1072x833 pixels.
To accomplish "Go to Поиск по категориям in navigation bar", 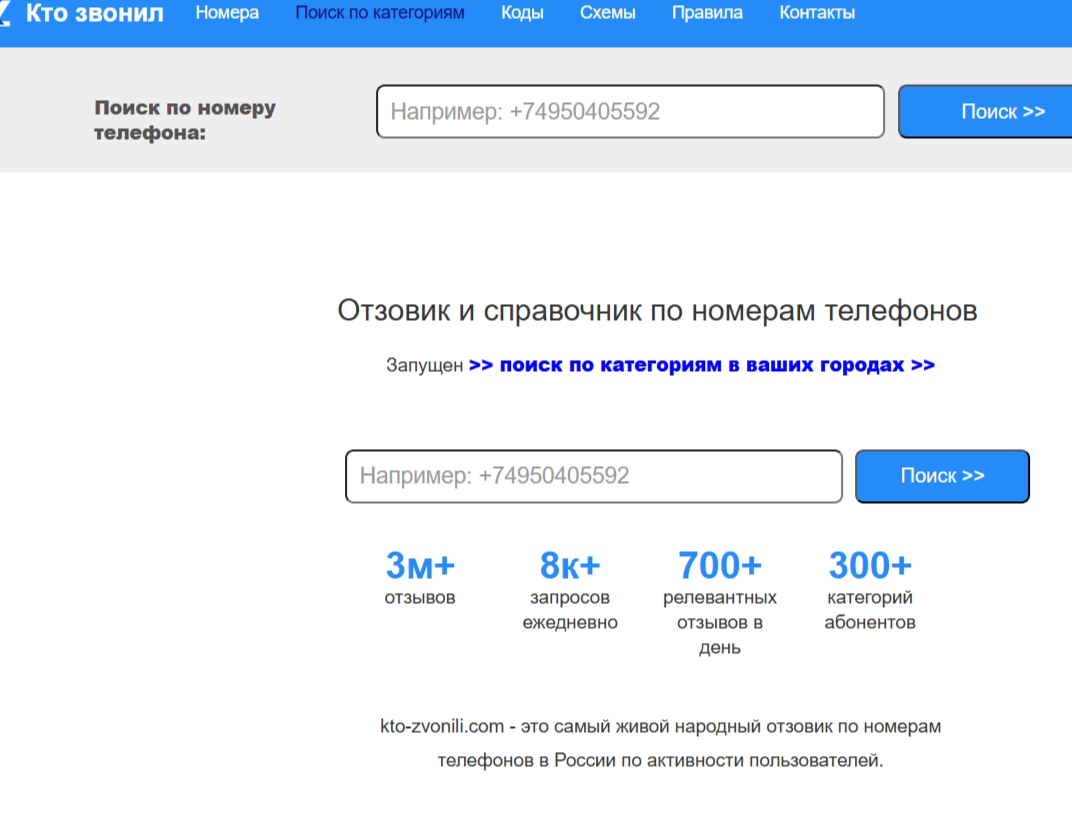I will click(x=379, y=14).
